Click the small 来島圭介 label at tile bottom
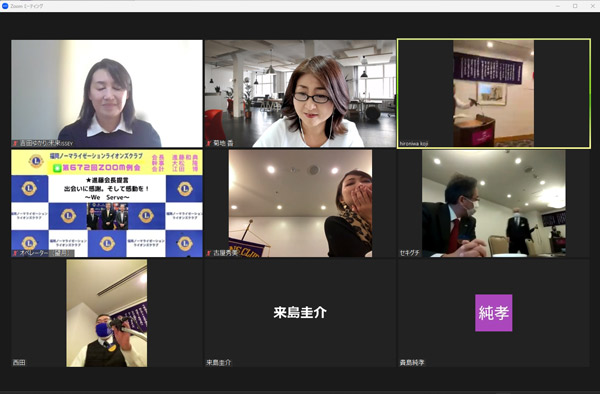600x394 pixels. click(218, 362)
